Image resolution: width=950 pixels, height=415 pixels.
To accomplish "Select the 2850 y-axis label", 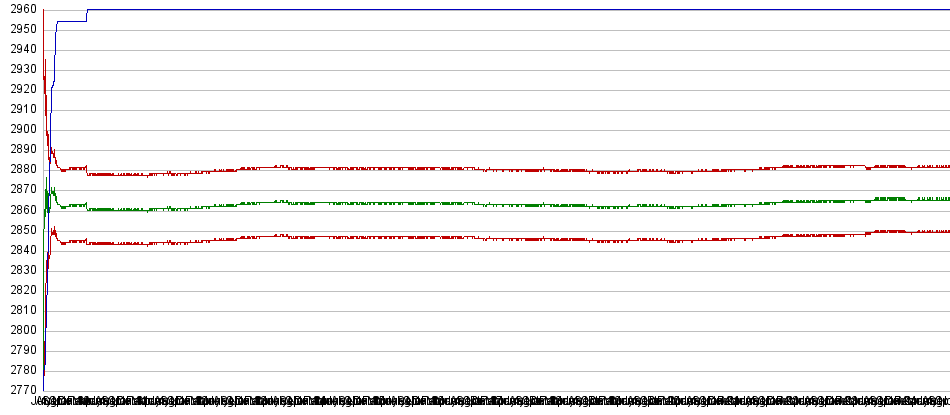I will 19,230.
